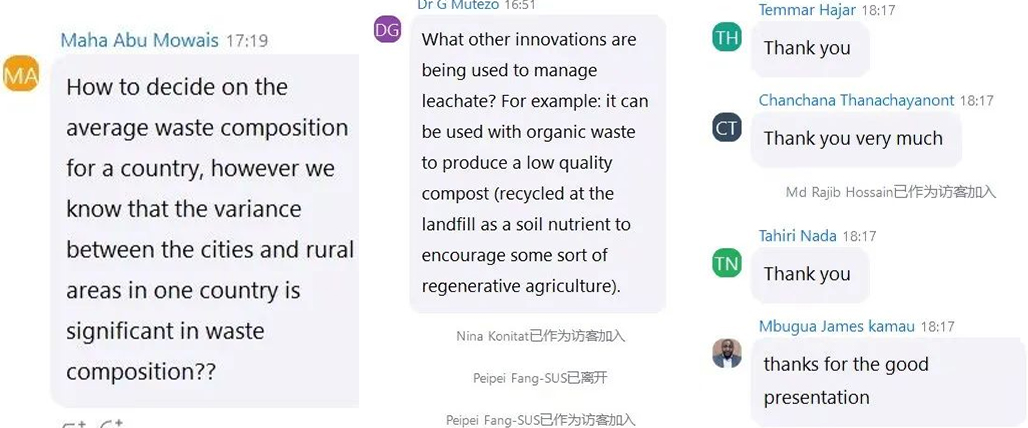Click Mbugua James kamau's profile photo
The height and width of the screenshot is (428, 1028).
[x=727, y=353]
